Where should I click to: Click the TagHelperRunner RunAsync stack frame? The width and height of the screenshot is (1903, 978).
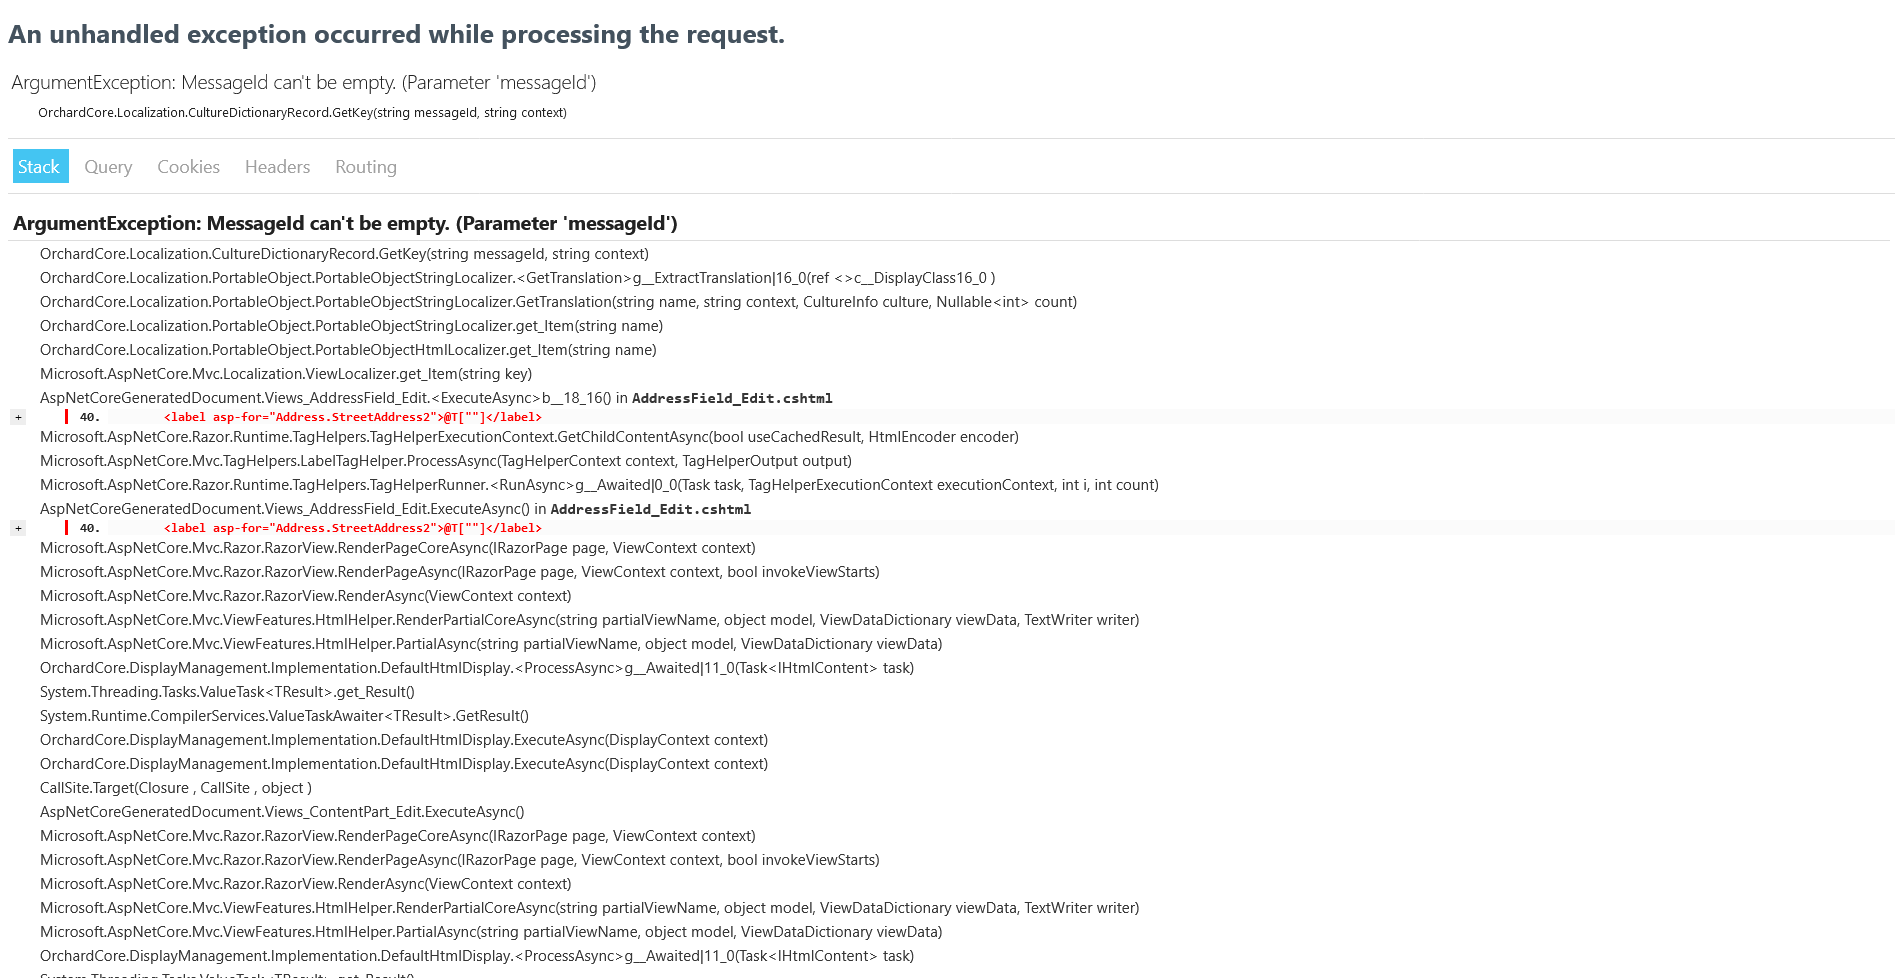[x=599, y=485]
